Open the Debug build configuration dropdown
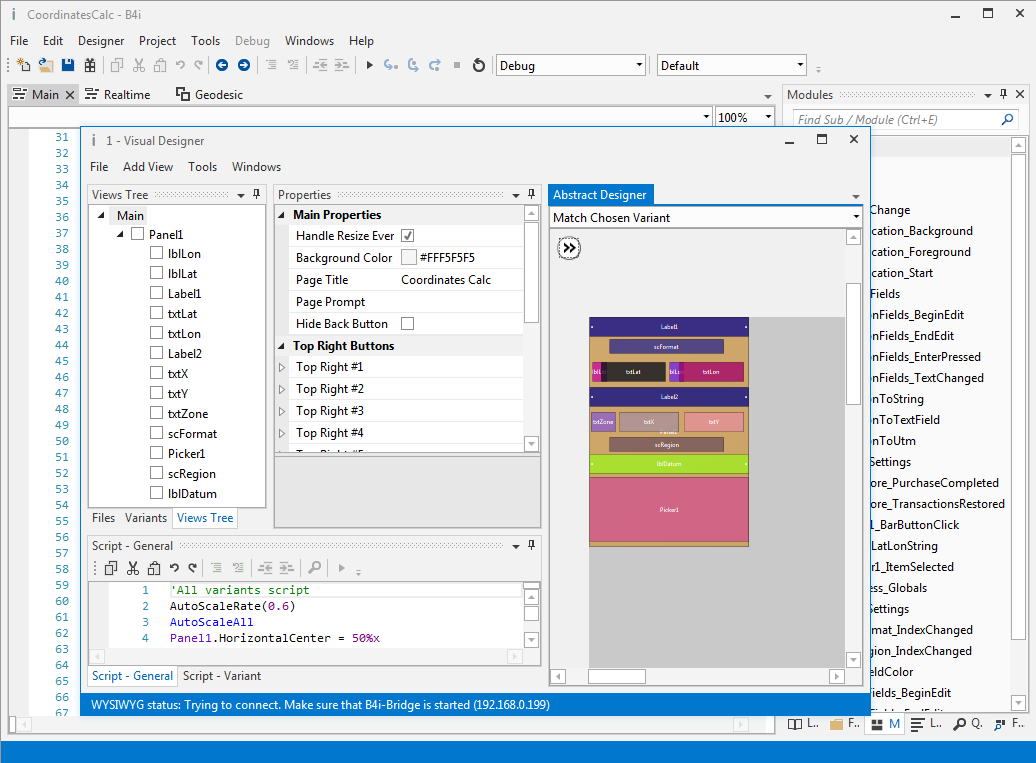 (570, 65)
